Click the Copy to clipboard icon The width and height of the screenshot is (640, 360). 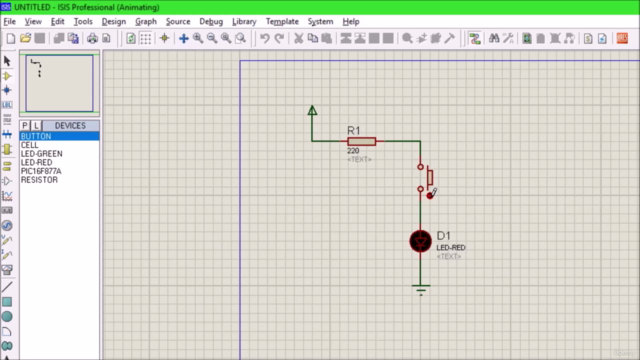[313, 38]
